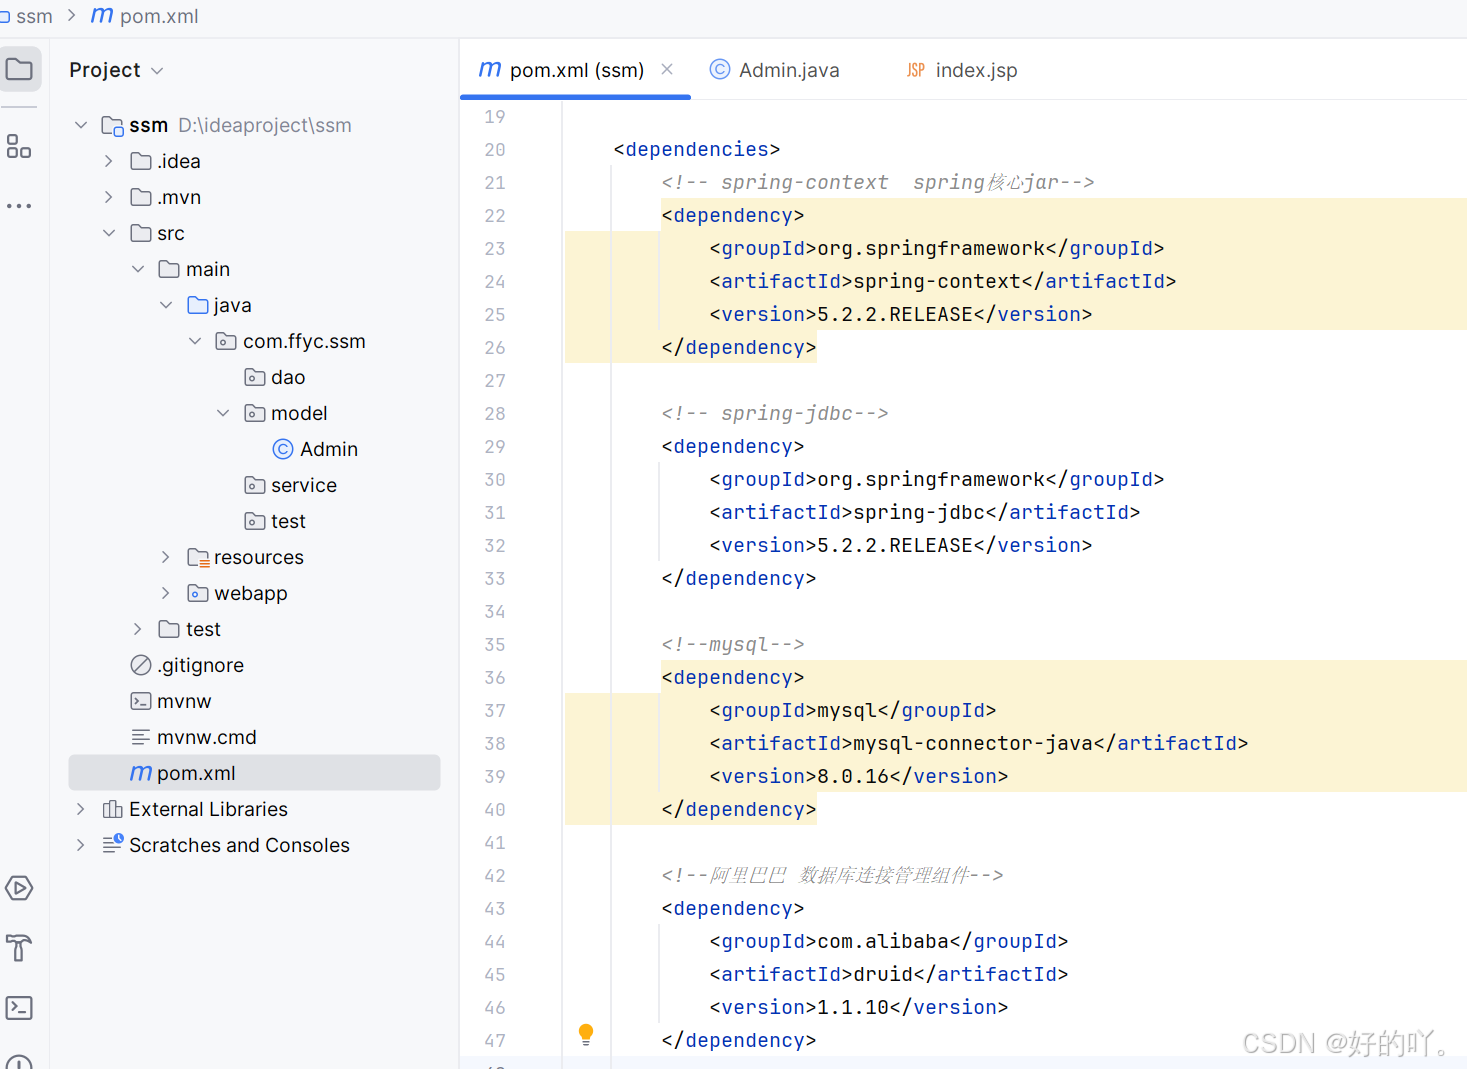Image resolution: width=1467 pixels, height=1069 pixels.
Task: Click version 1.1.10 text
Action: (x=853, y=1007)
